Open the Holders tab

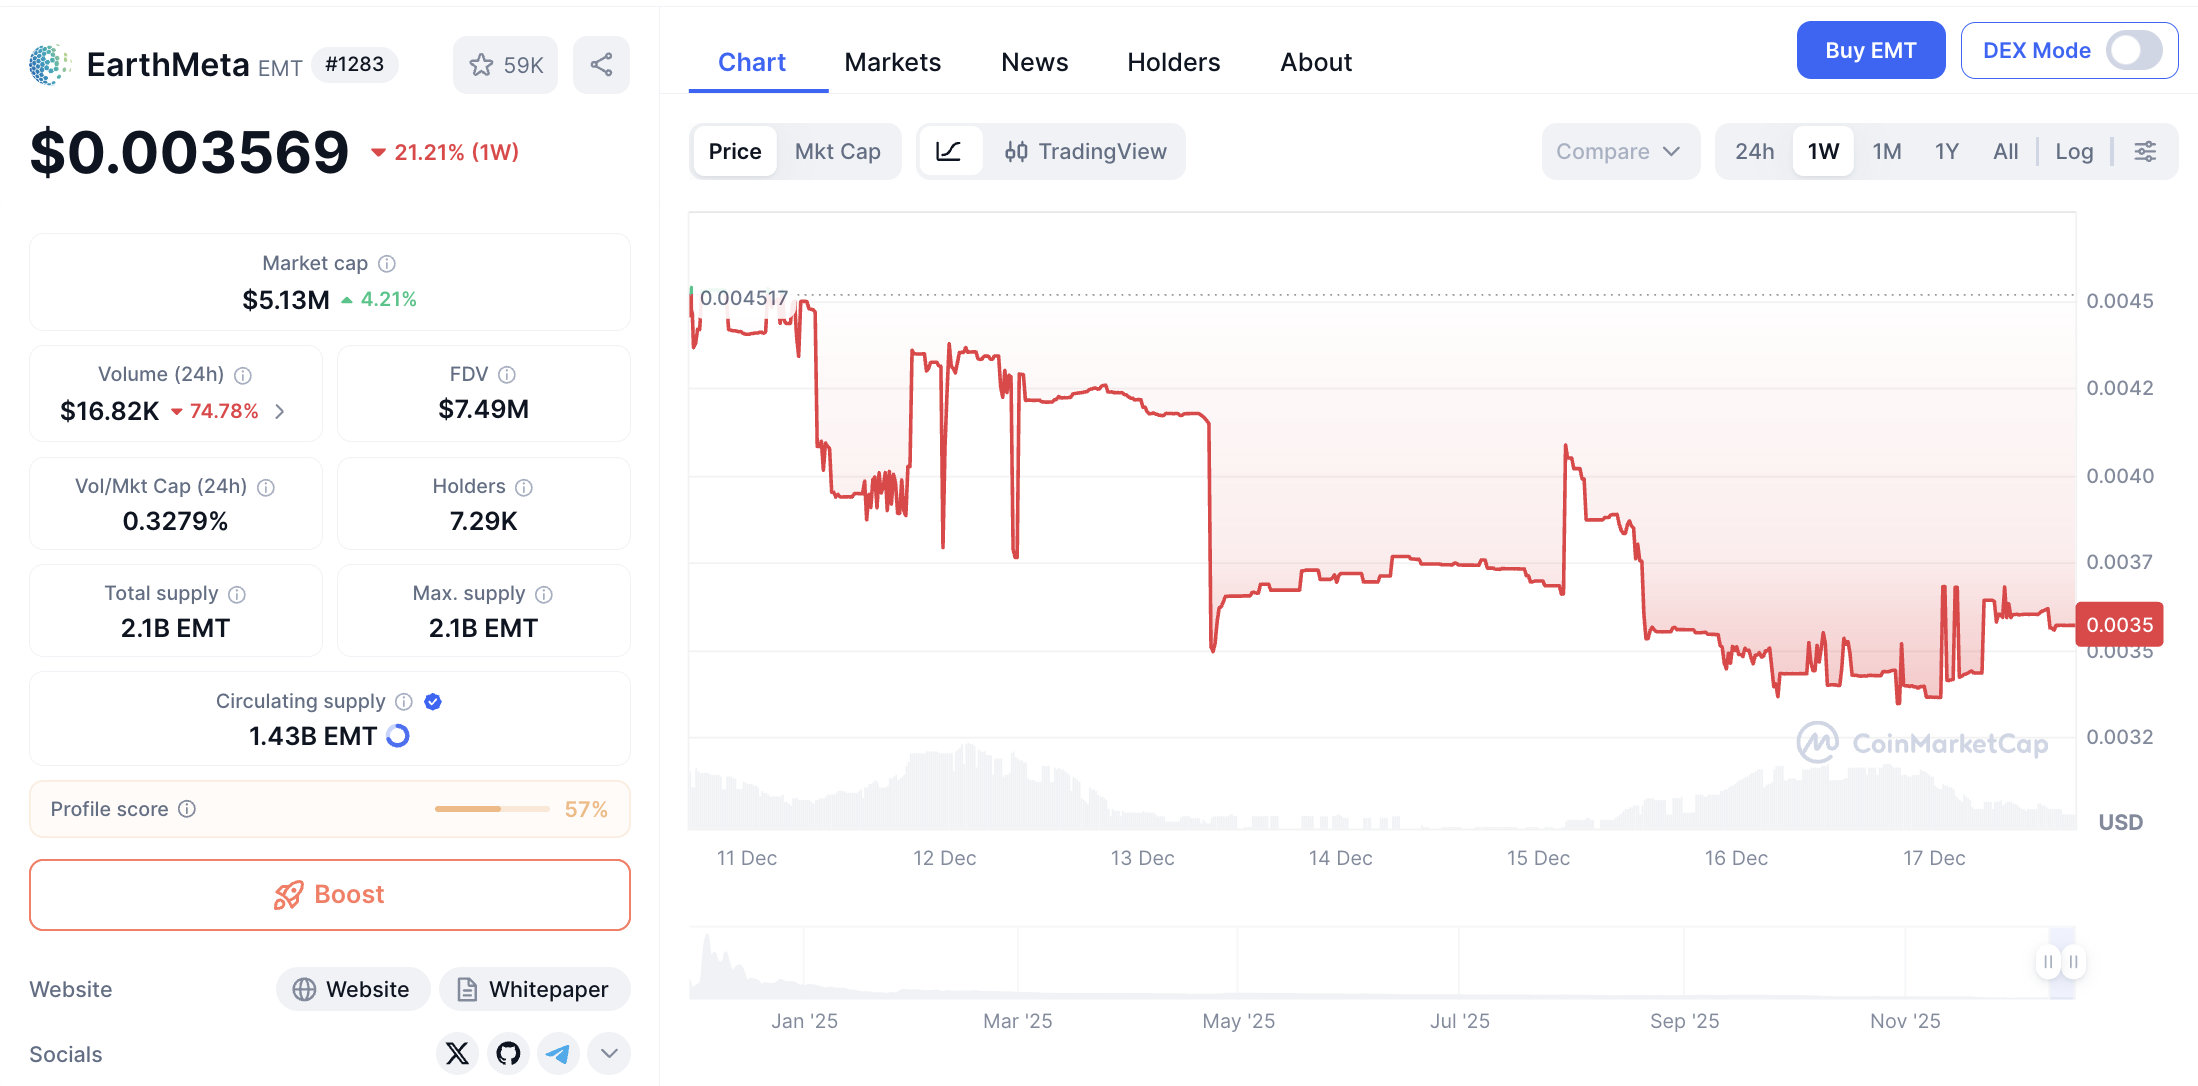pos(1173,62)
